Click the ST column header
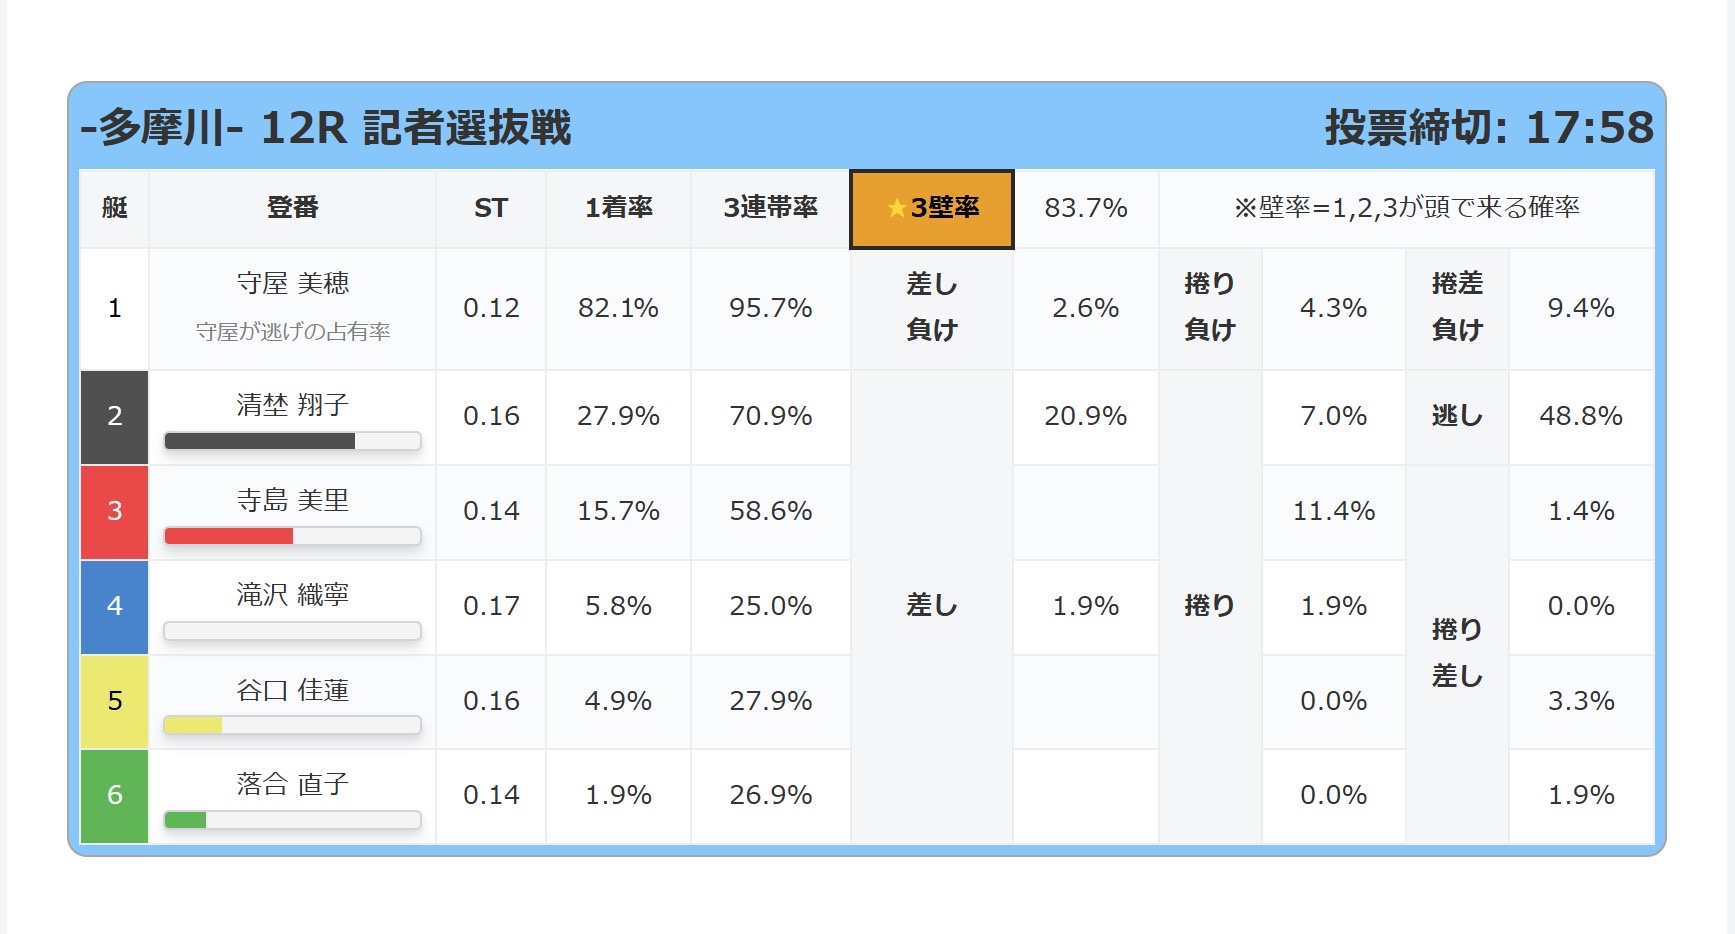Image resolution: width=1735 pixels, height=934 pixels. pyautogui.click(x=491, y=208)
